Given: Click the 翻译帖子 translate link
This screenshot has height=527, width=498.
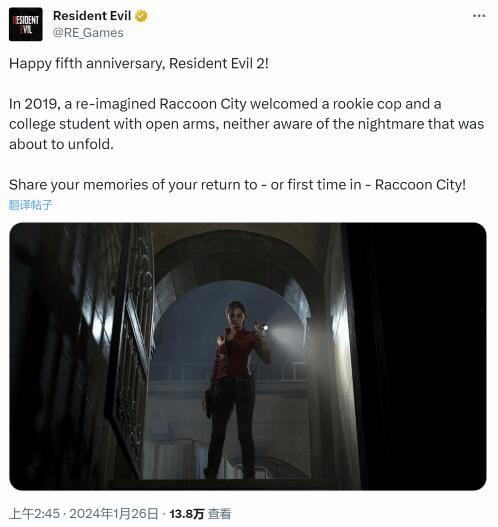Looking at the screenshot, I should tap(31, 205).
